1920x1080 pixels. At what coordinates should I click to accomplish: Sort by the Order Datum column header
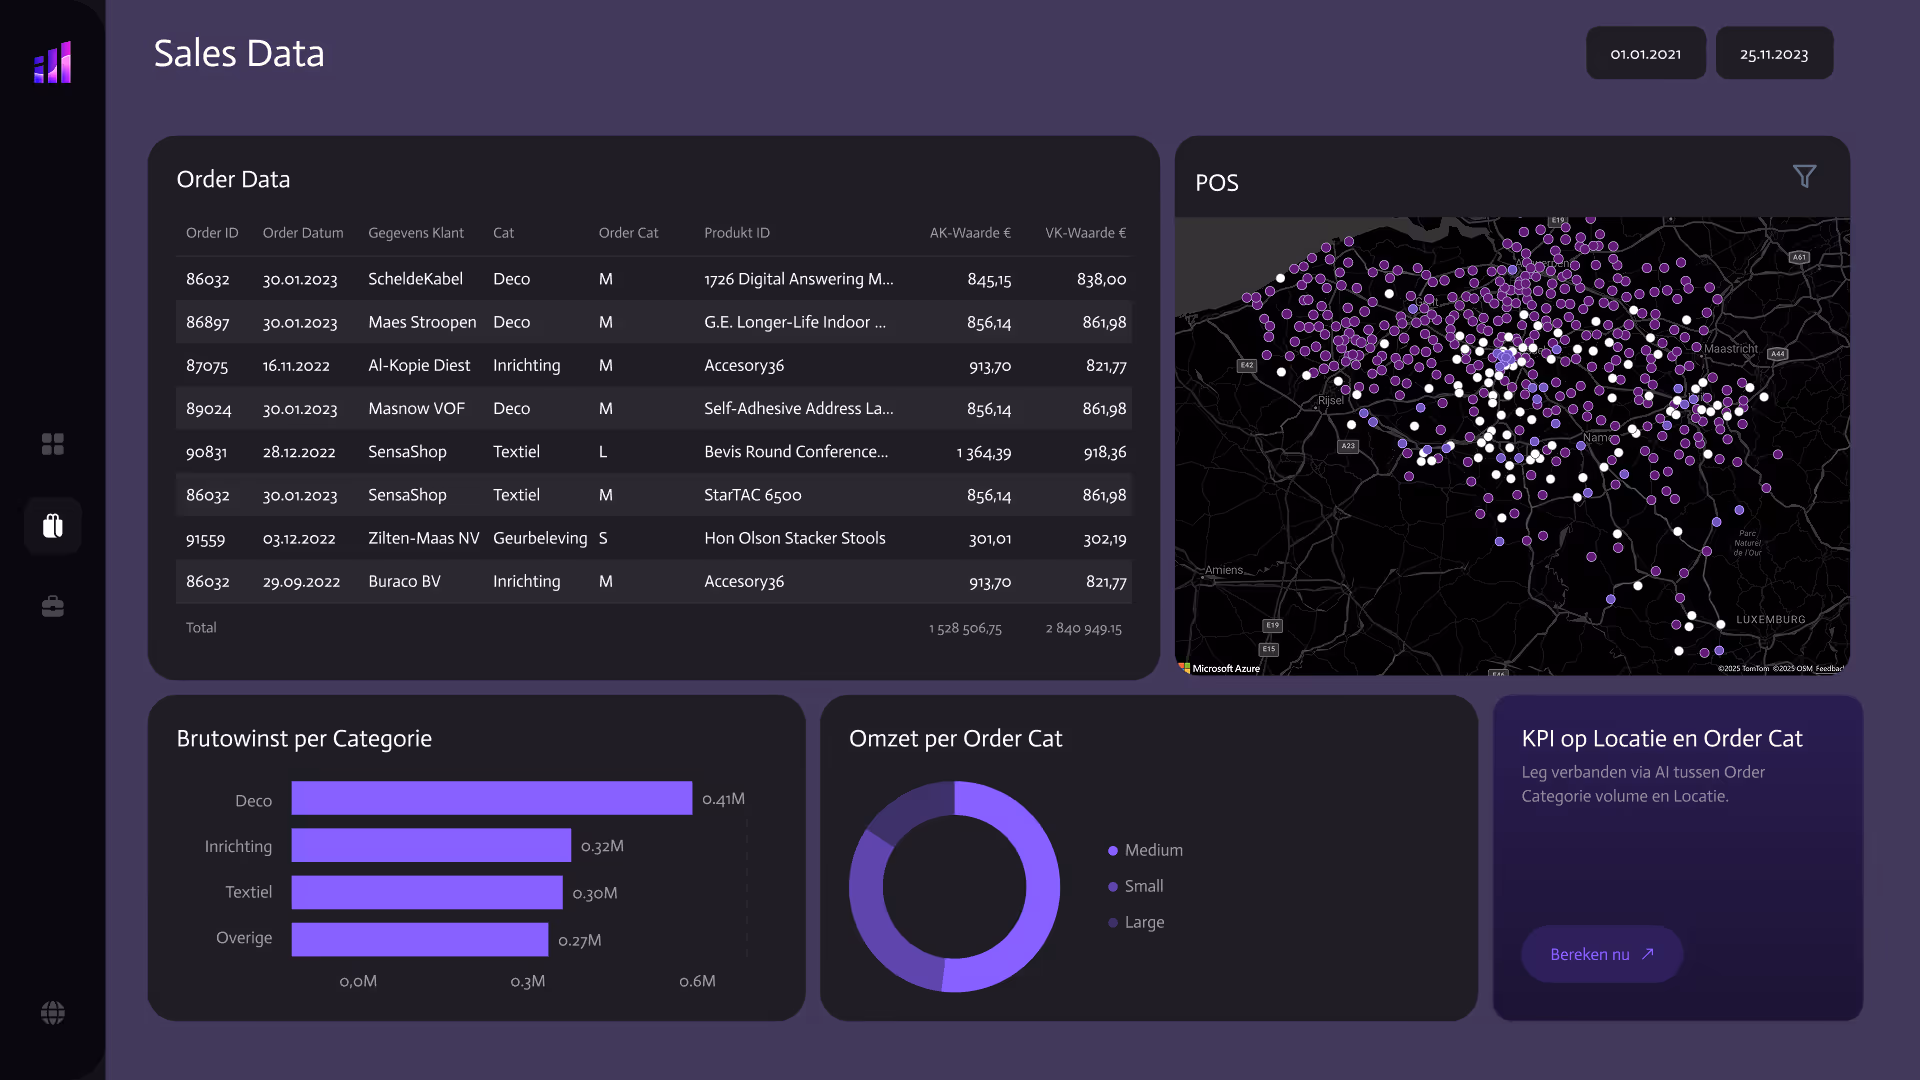click(303, 232)
